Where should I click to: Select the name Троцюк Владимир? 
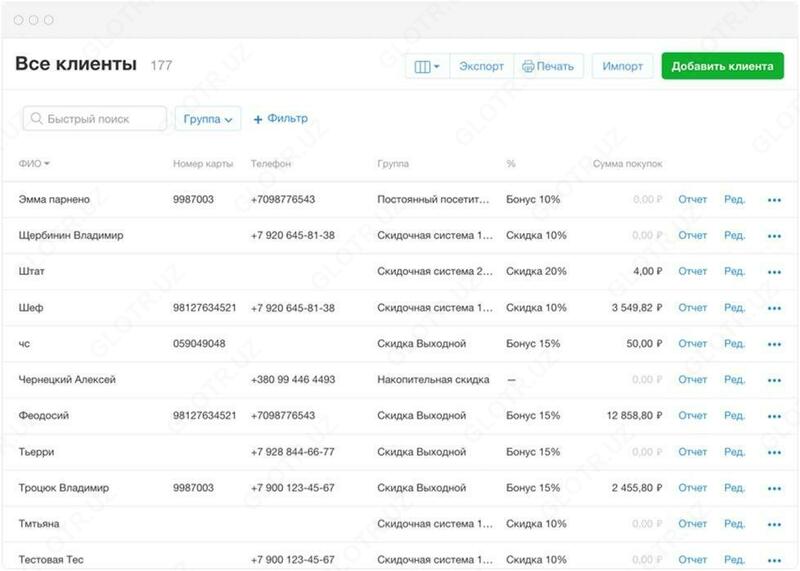(64, 488)
